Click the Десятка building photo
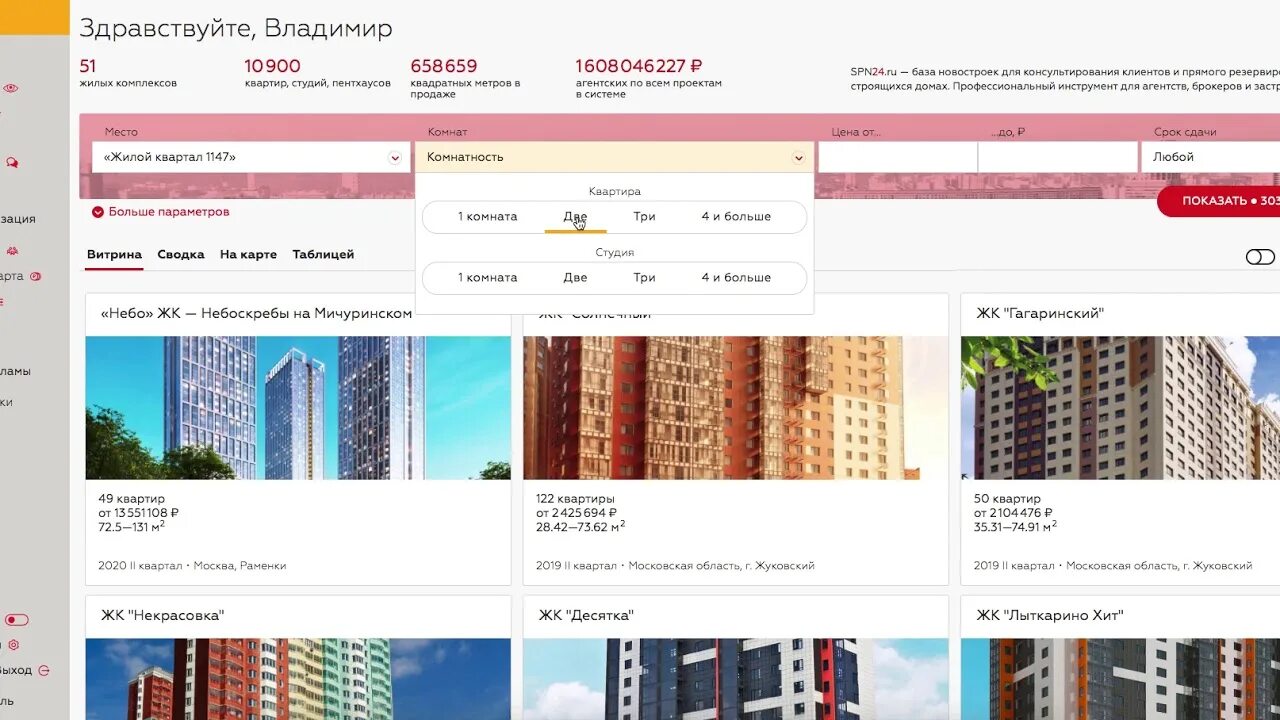1280x720 pixels. (x=735, y=679)
